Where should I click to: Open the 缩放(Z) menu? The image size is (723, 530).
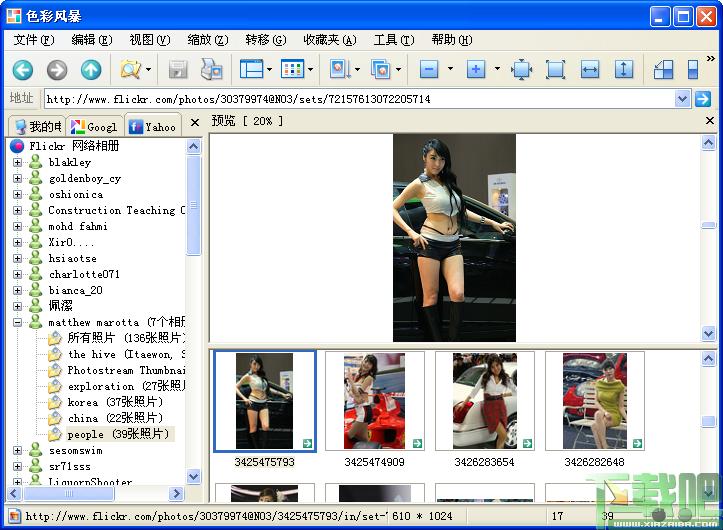click(x=208, y=40)
